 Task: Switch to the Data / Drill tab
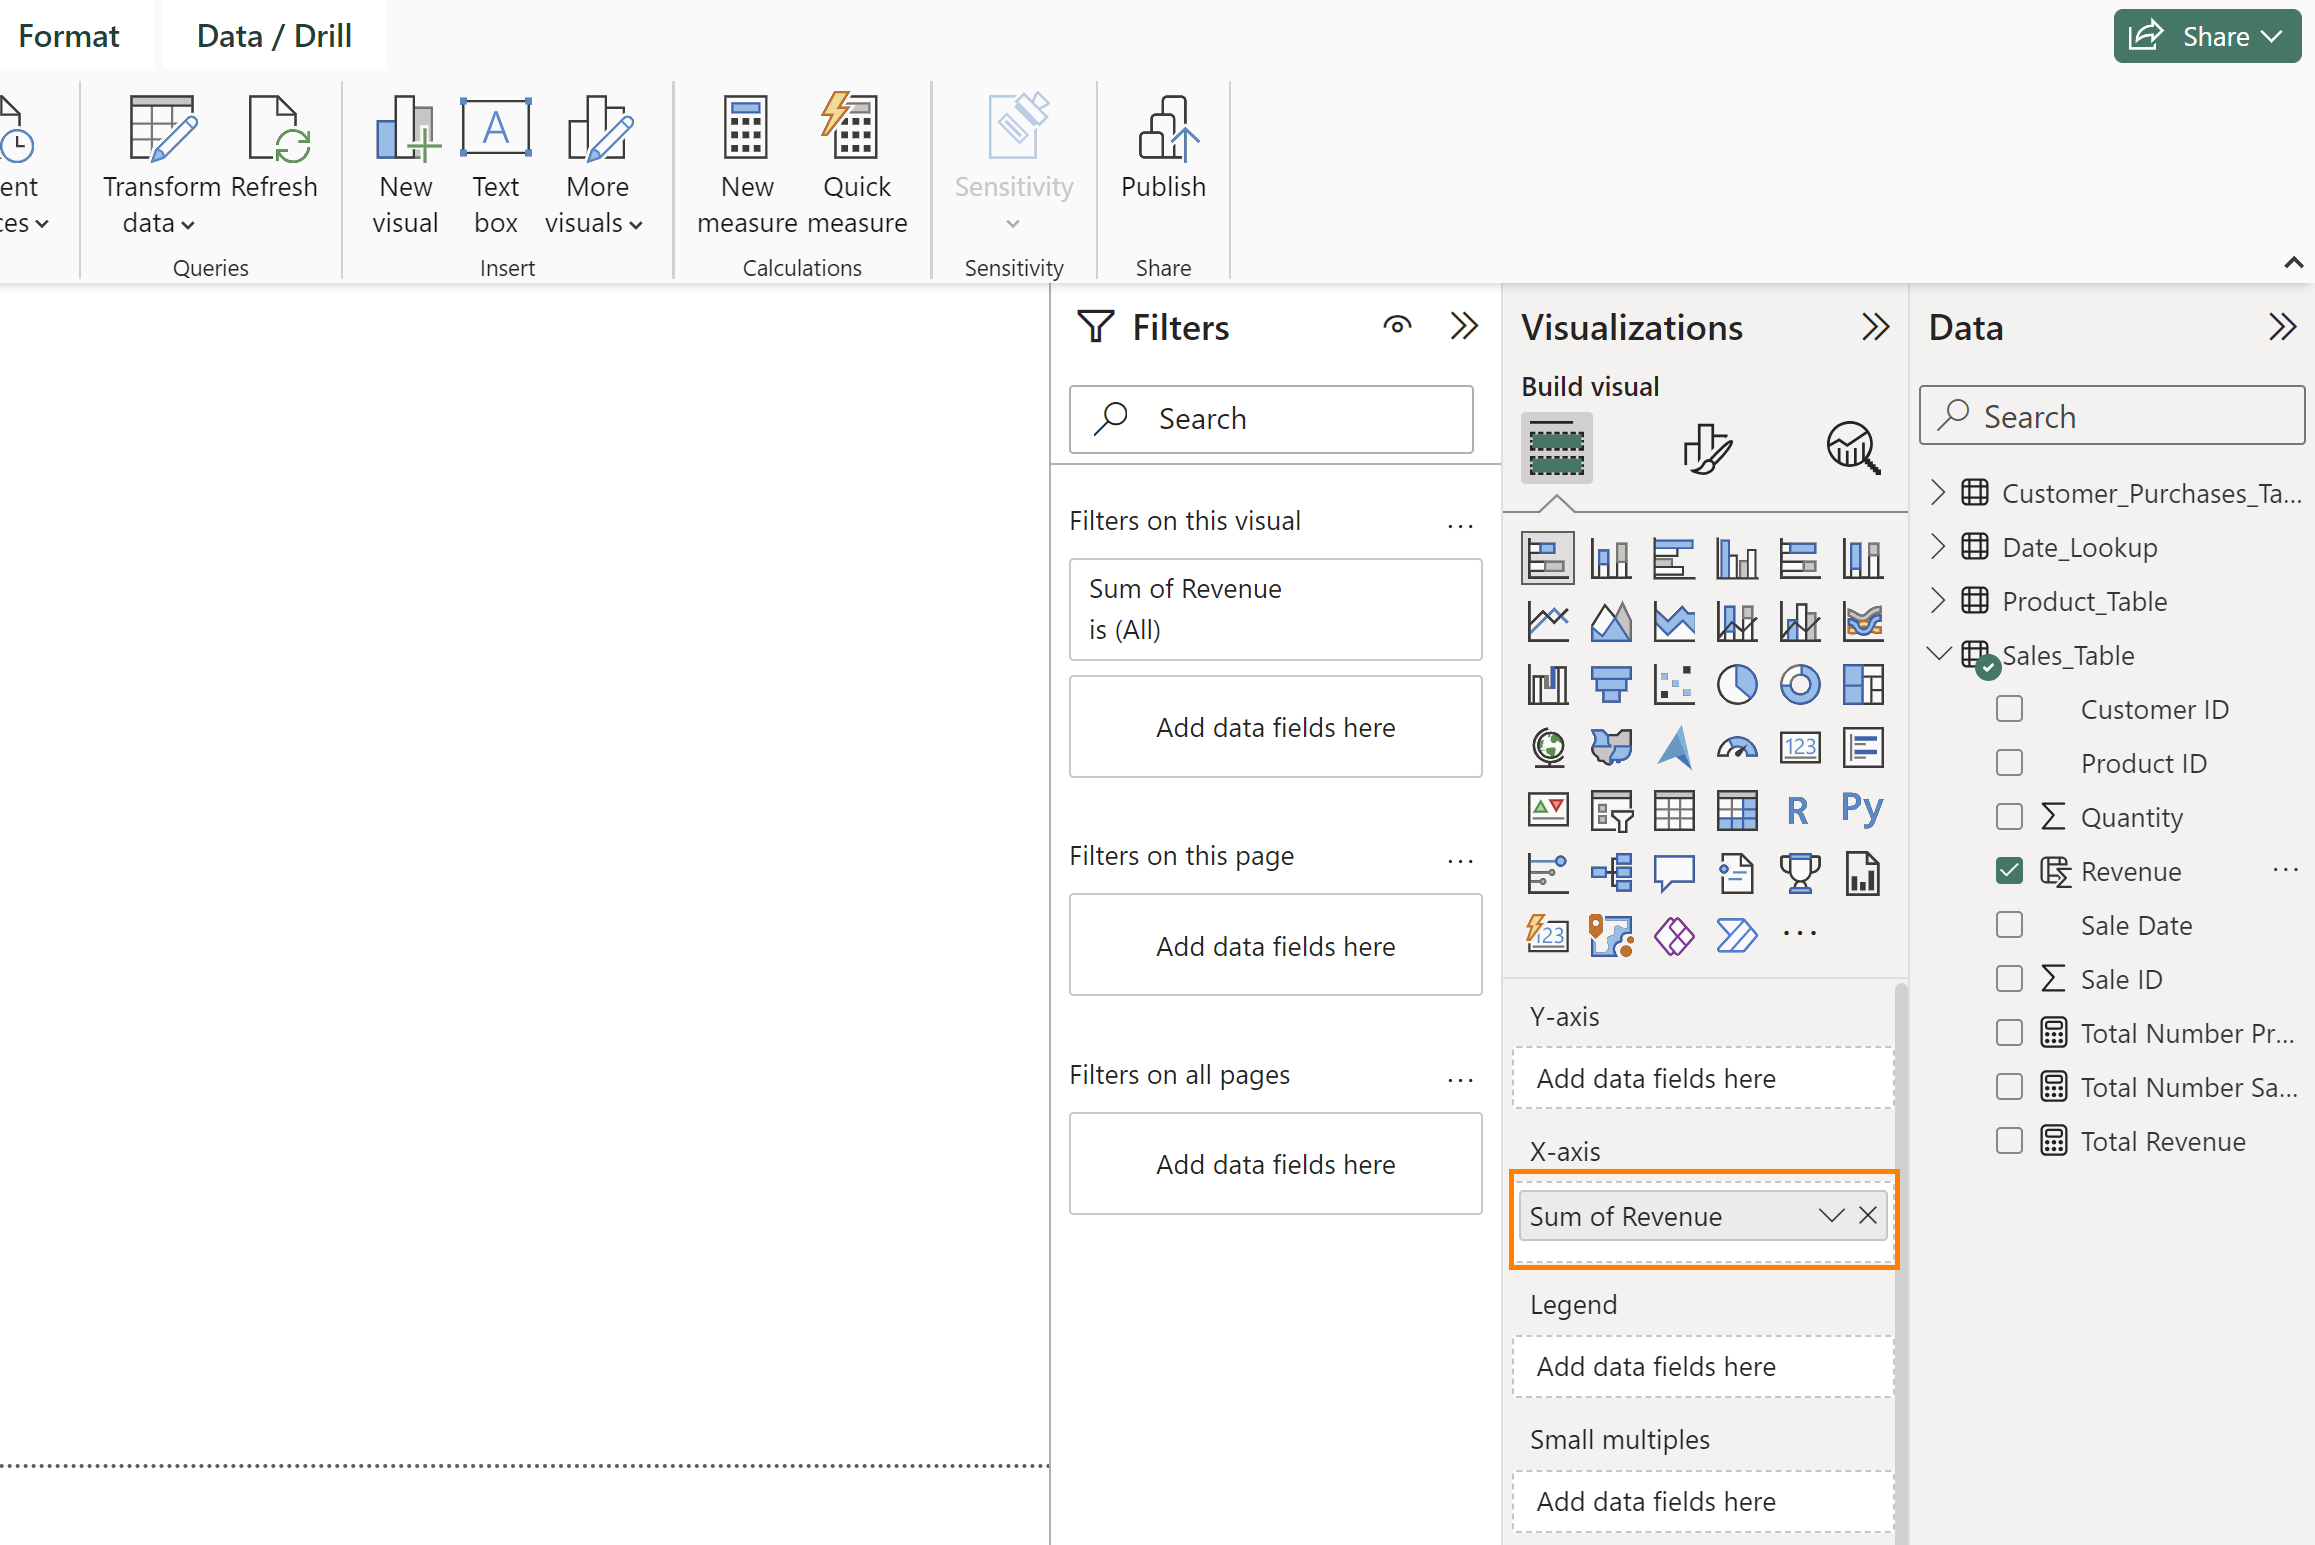274,36
